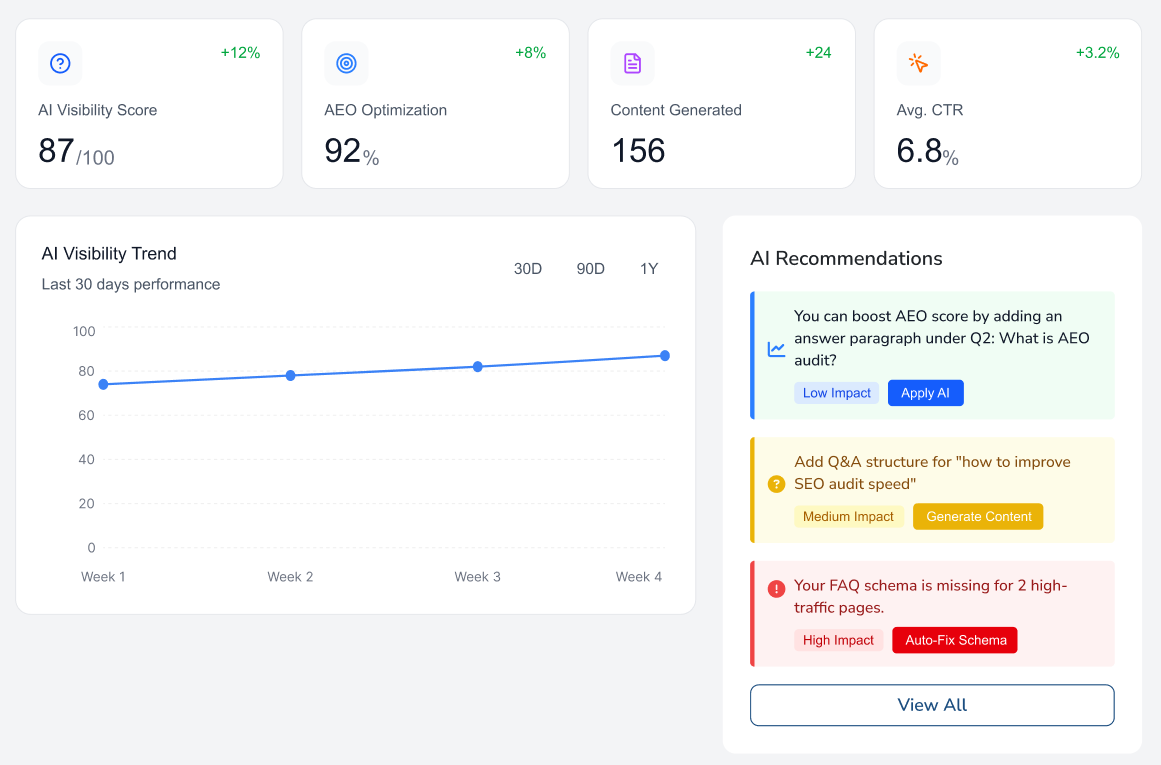This screenshot has width=1161, height=765.
Task: Switch chart range to 90D
Action: [x=590, y=269]
